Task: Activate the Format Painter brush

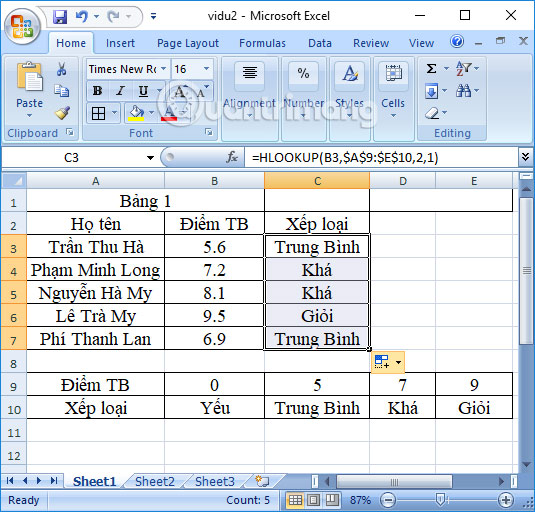Action: (x=62, y=113)
